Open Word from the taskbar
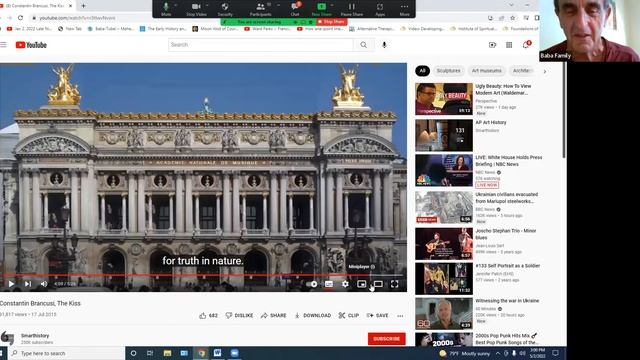The image size is (640, 360). point(218,353)
